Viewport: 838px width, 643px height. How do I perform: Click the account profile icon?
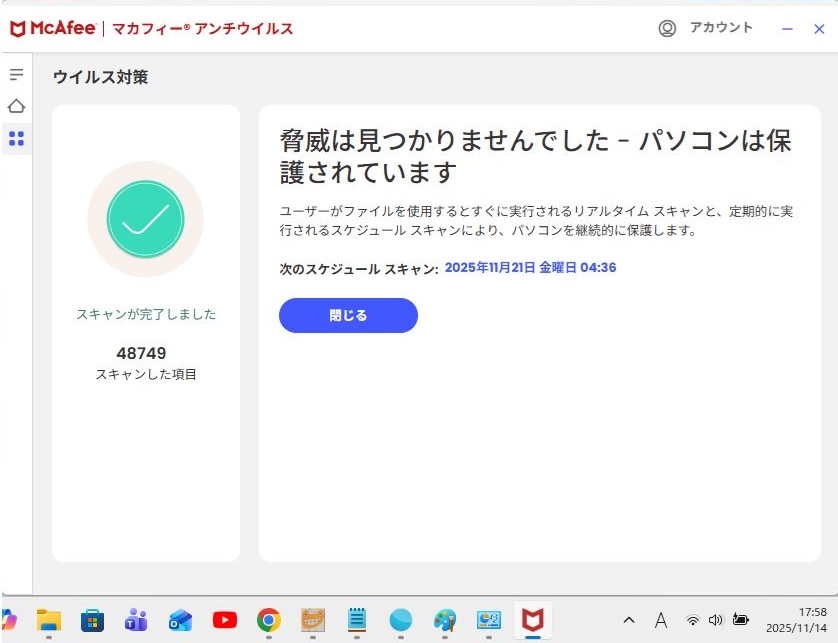(x=667, y=29)
